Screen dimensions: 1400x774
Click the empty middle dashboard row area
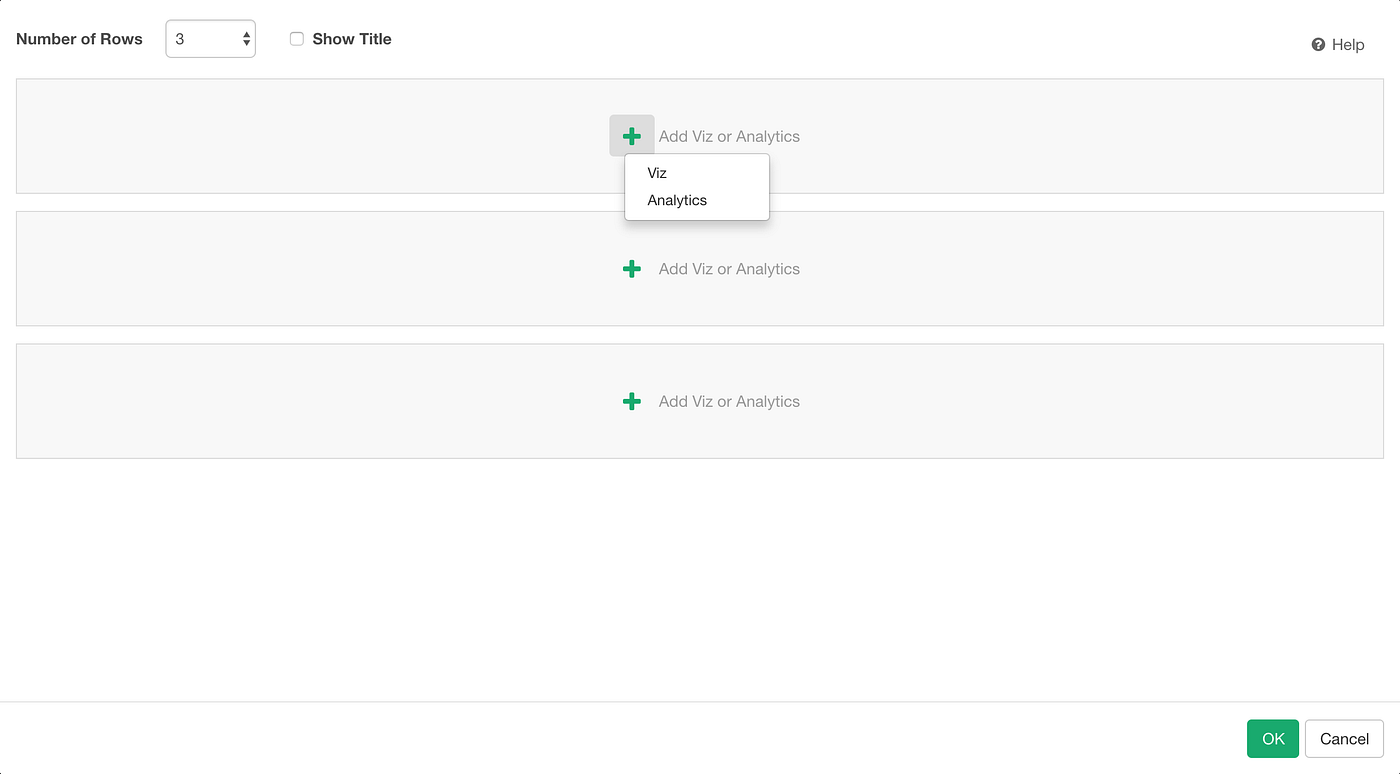(x=300, y=268)
